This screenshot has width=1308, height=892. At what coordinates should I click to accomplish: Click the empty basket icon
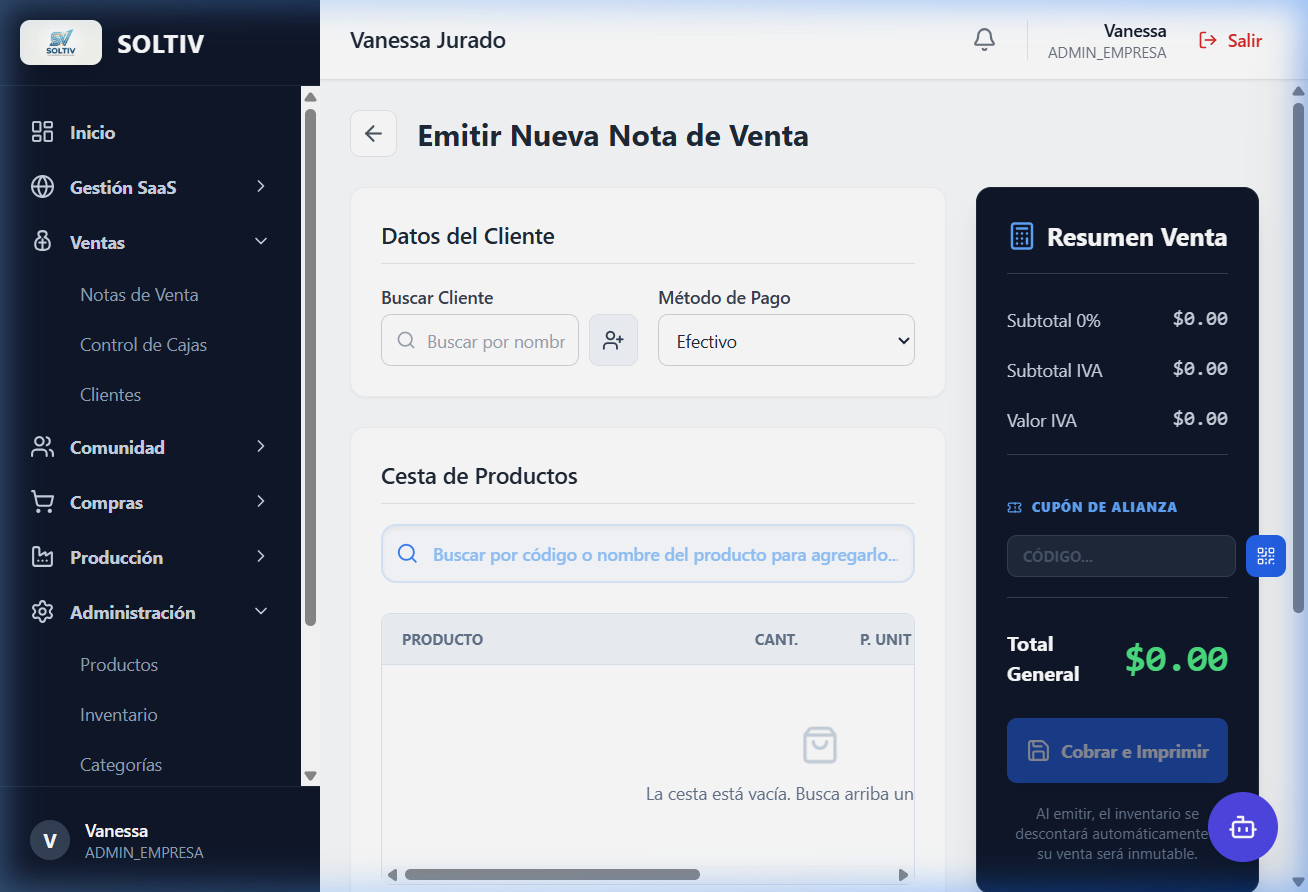820,745
